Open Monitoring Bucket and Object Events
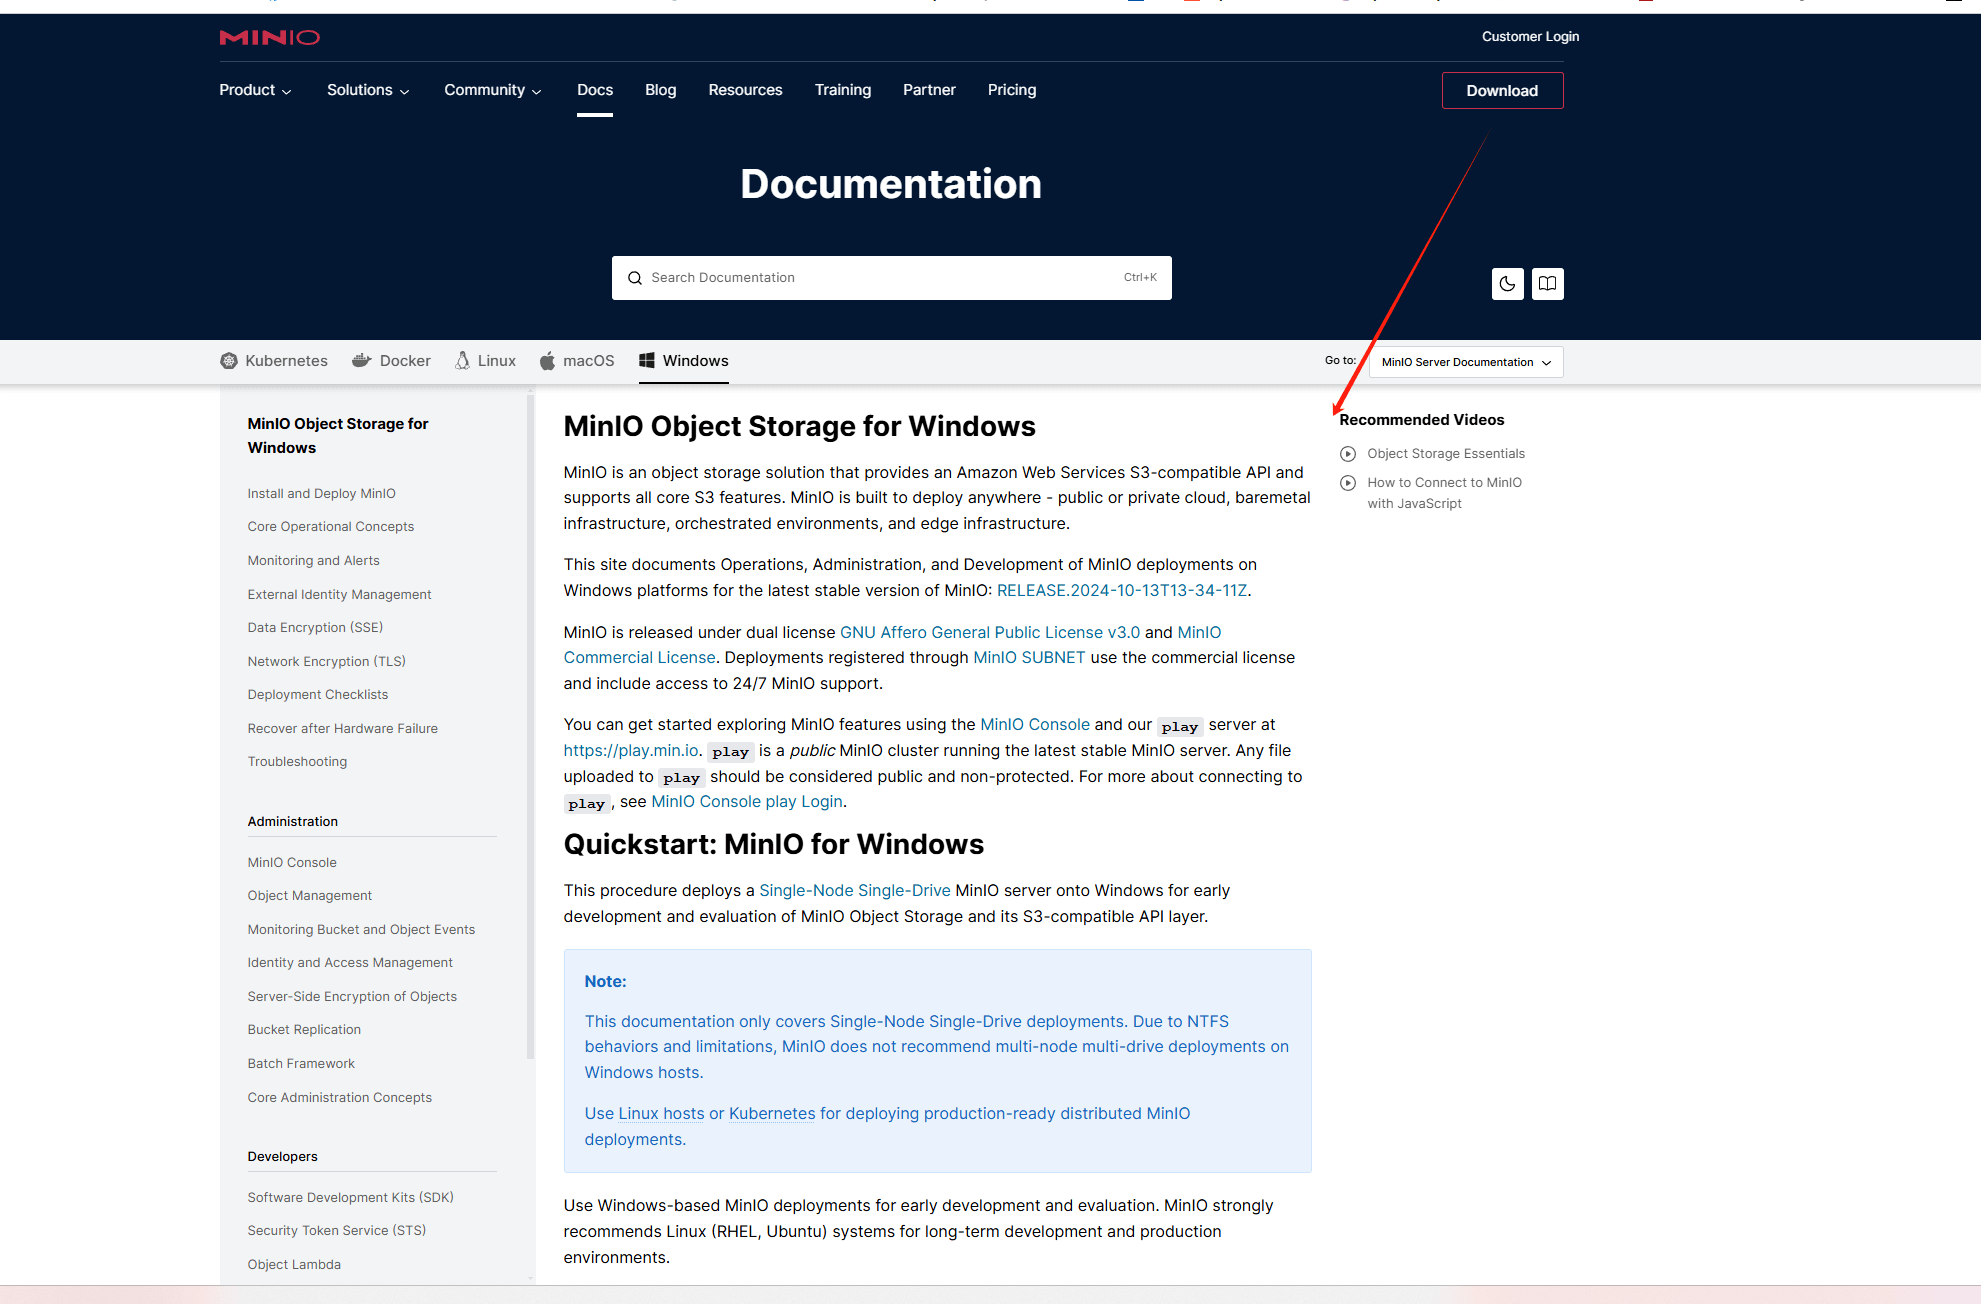The width and height of the screenshot is (1981, 1304). pos(362,930)
